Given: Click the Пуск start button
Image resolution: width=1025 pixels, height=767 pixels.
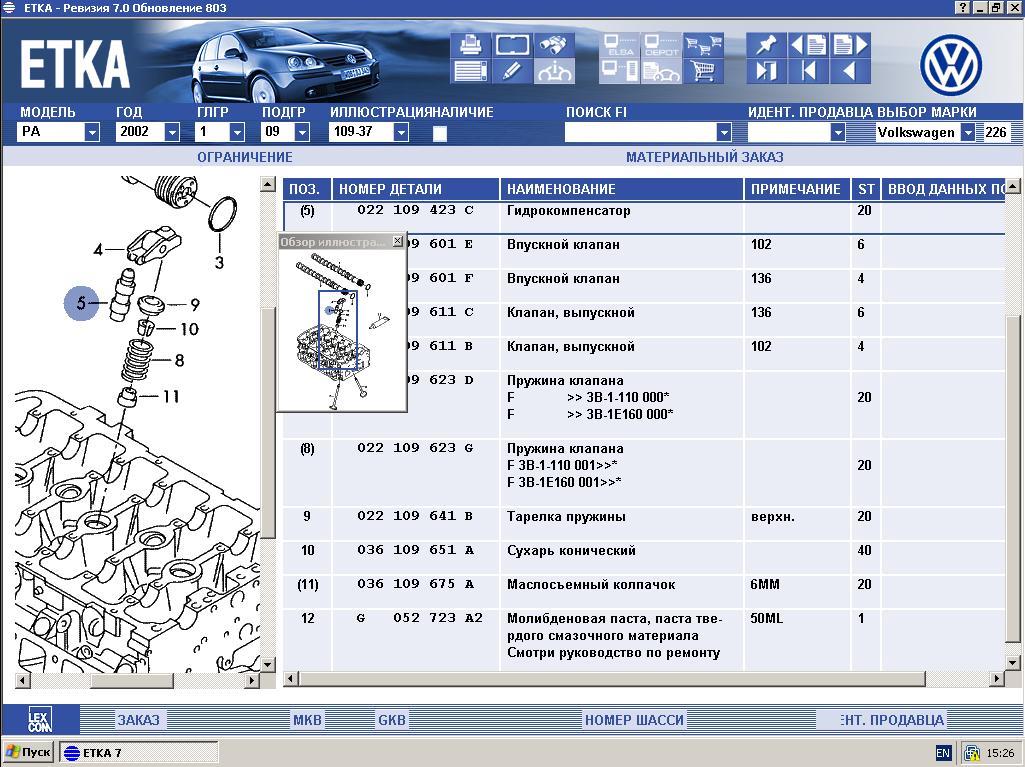Looking at the screenshot, I should (28, 753).
